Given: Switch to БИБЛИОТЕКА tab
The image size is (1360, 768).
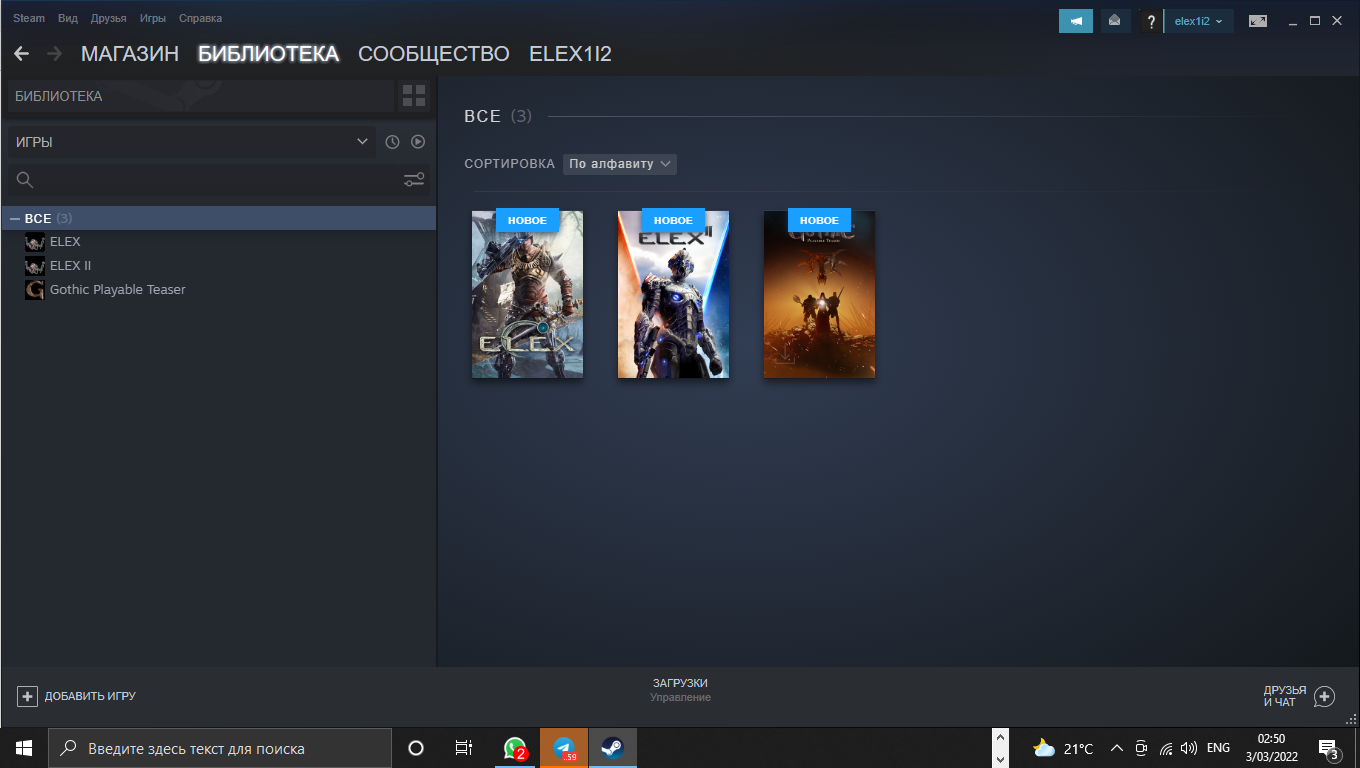Looking at the screenshot, I should (x=269, y=54).
